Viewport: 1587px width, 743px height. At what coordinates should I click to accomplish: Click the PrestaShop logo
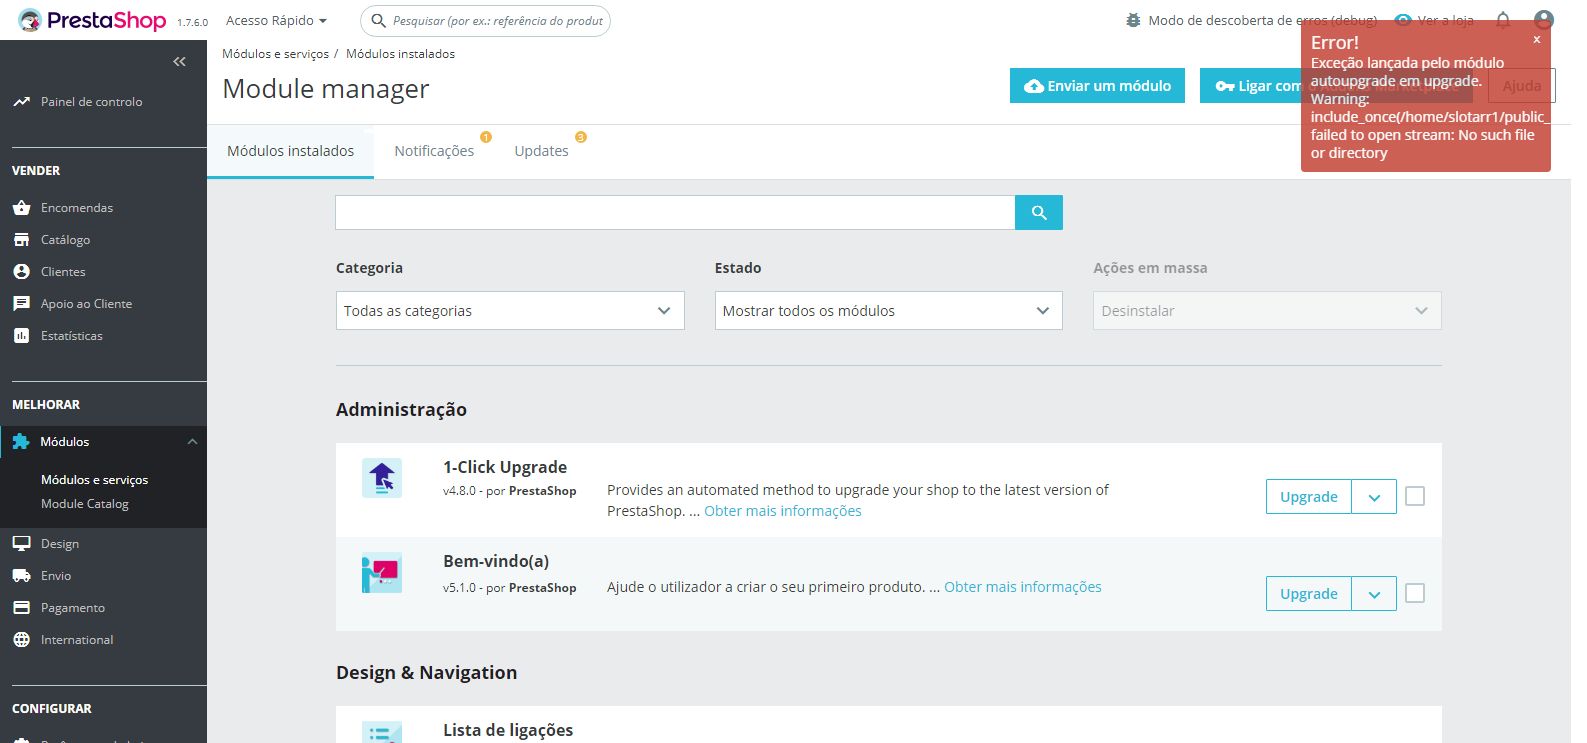(x=92, y=20)
